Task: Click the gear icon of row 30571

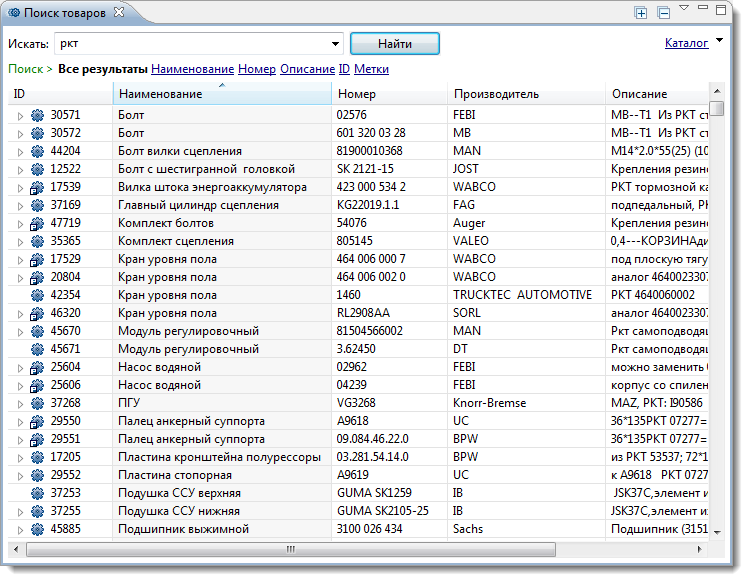Action: coord(37,115)
